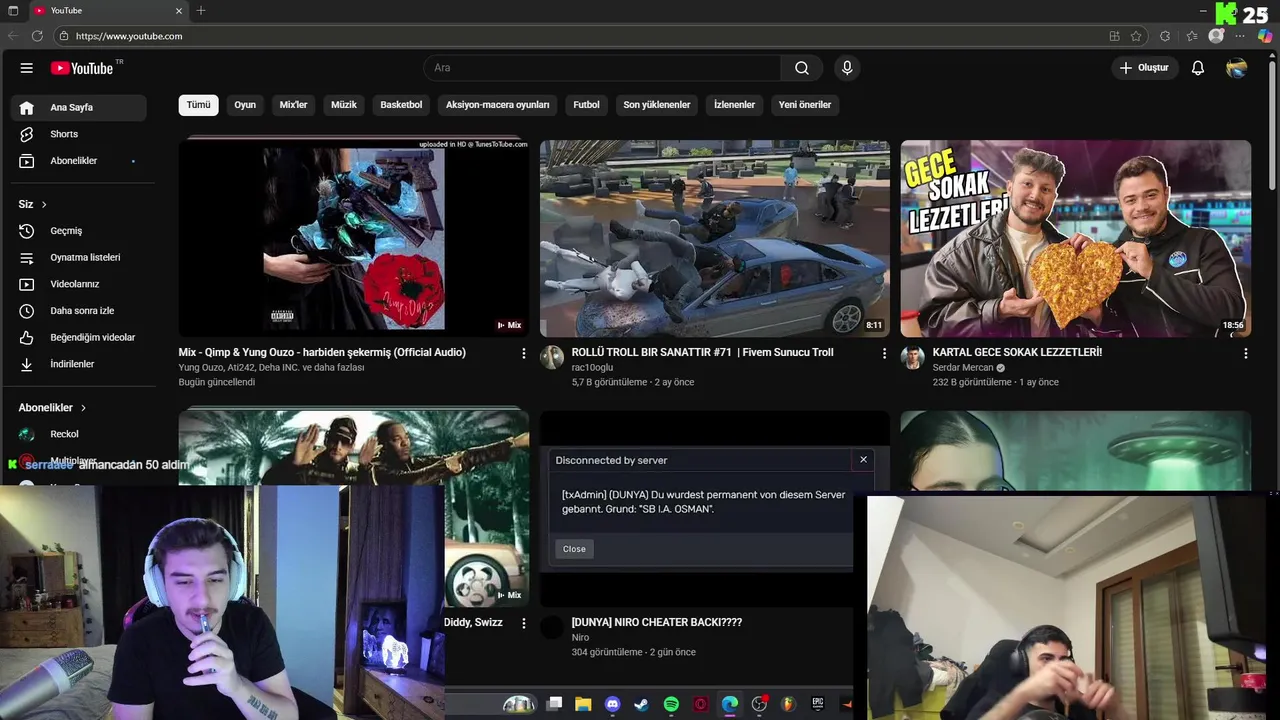
Task: Open the tab actions menu in the title bar
Action: [13, 10]
